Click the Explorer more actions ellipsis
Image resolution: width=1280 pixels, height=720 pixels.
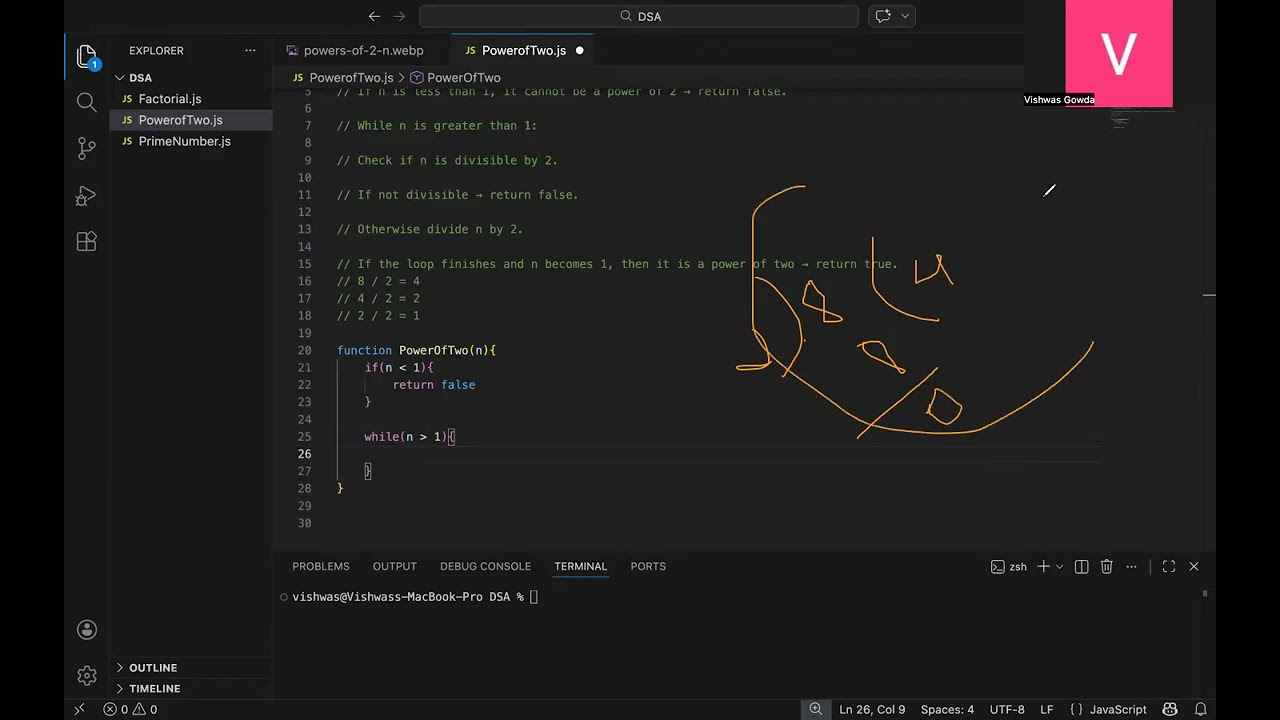tap(250, 50)
